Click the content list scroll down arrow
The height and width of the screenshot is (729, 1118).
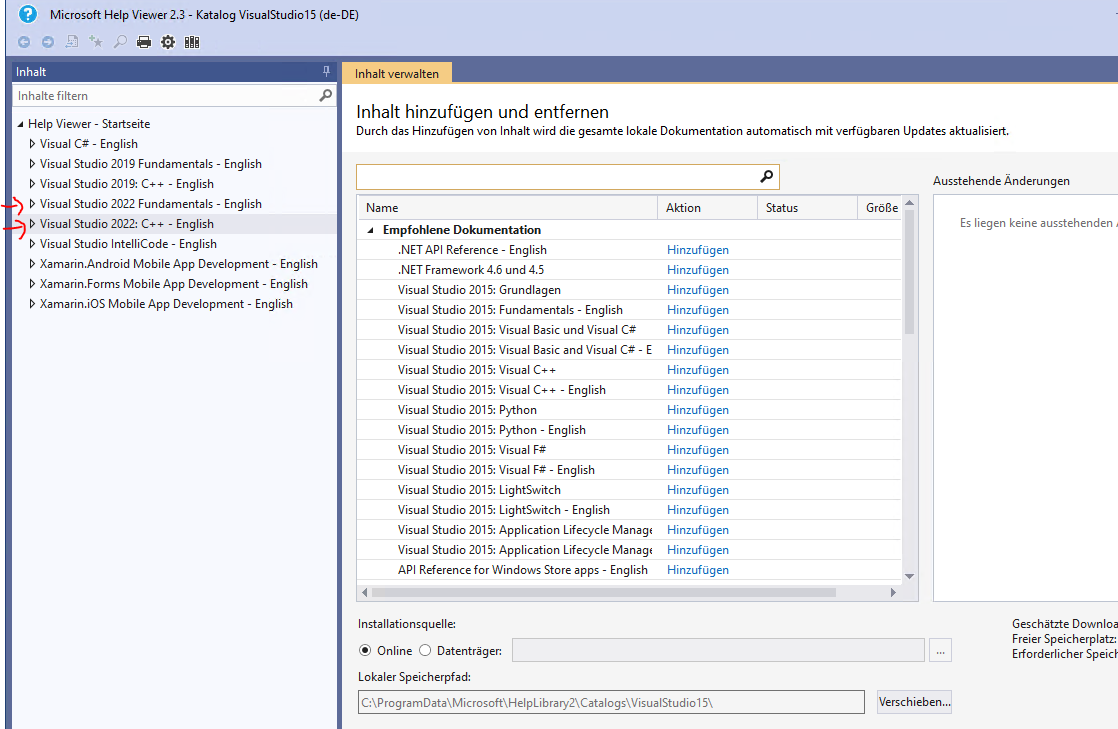[909, 576]
